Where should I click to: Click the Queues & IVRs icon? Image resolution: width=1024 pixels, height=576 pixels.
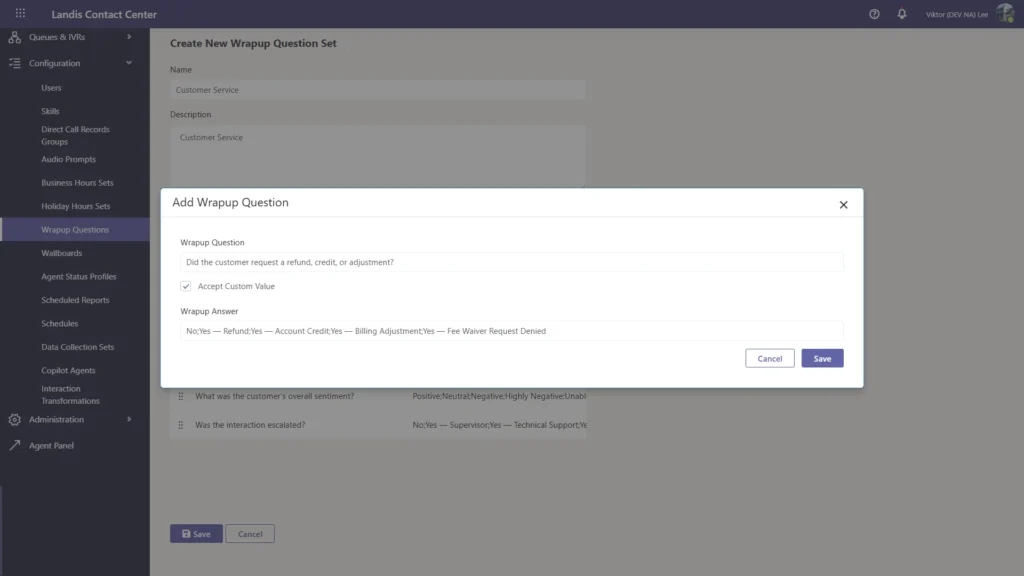[x=14, y=37]
